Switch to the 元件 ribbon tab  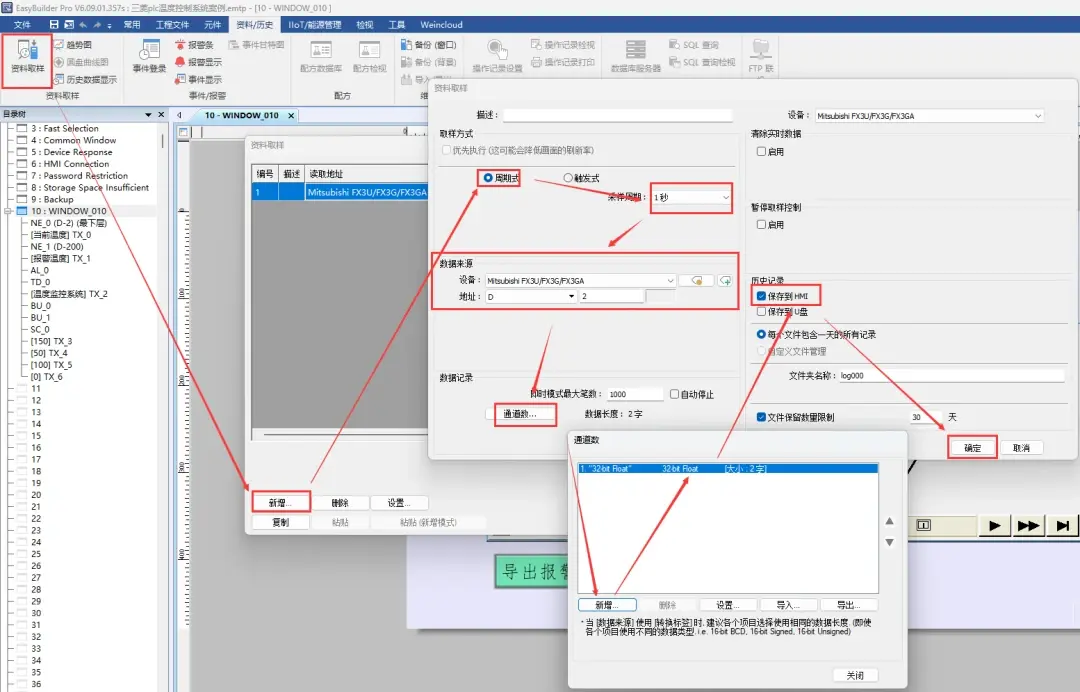(x=213, y=25)
